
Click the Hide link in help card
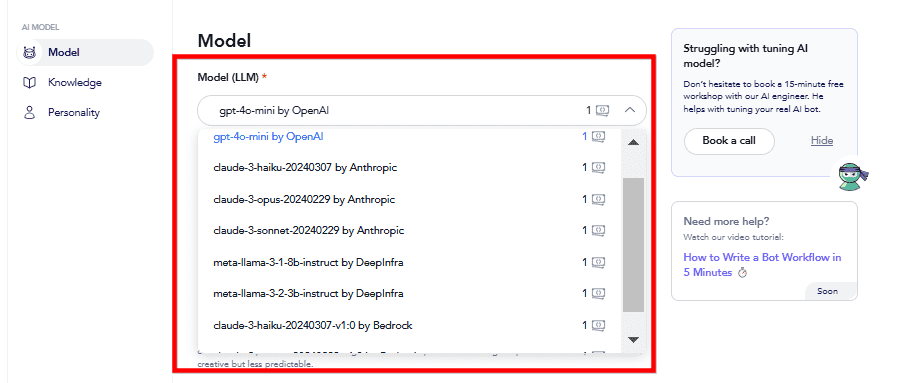[821, 141]
